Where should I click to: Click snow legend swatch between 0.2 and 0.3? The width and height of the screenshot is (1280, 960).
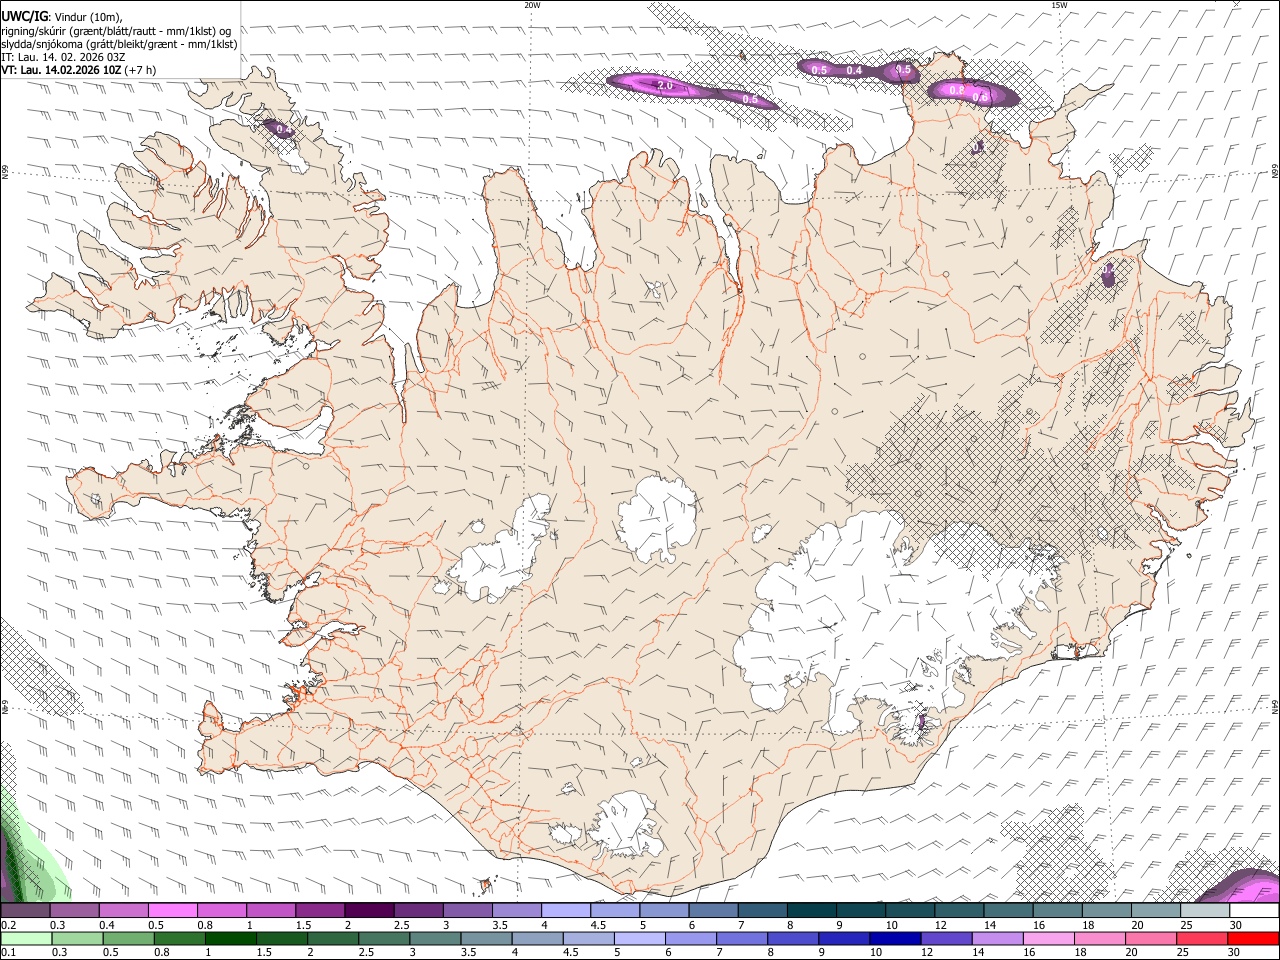pyautogui.click(x=25, y=910)
